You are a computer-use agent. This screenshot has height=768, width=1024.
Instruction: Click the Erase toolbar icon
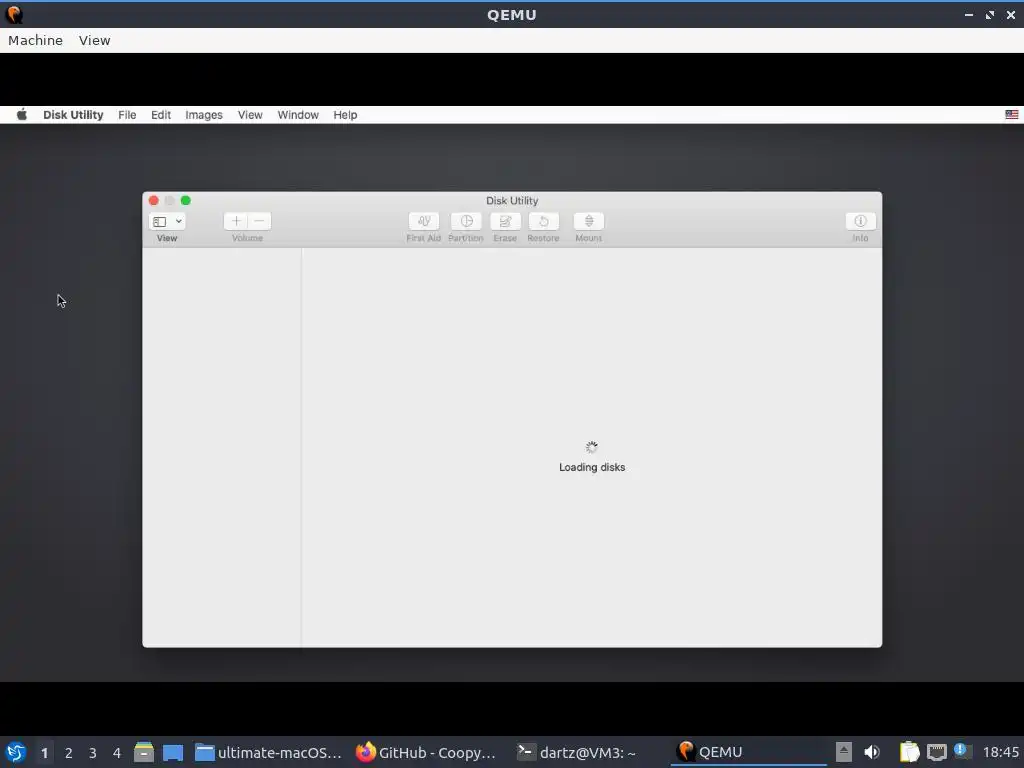tap(505, 221)
